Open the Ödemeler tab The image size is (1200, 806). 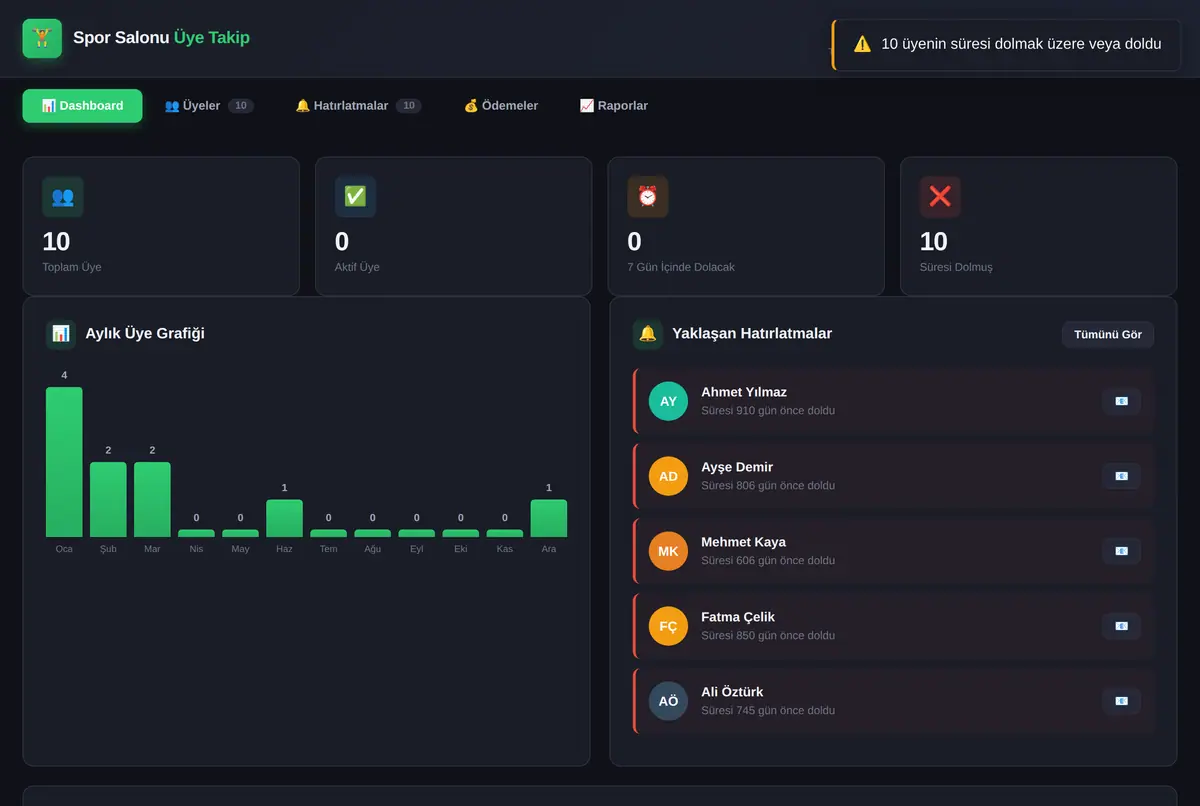pos(501,106)
